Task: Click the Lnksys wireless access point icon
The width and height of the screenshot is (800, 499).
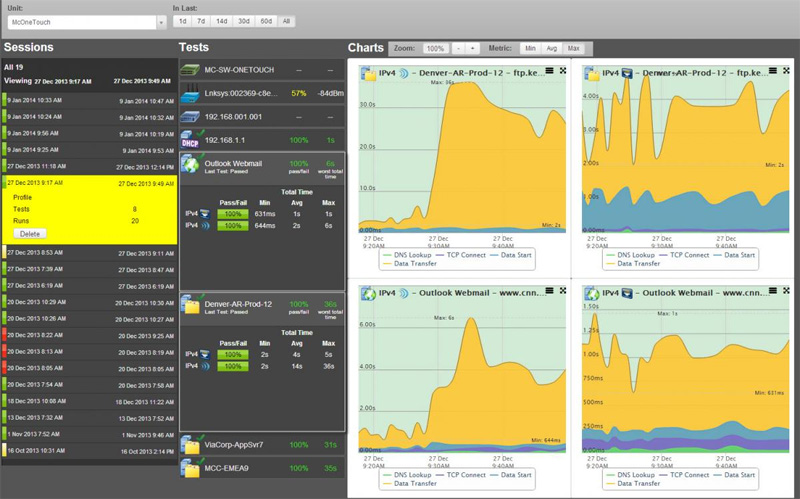Action: coord(190,93)
